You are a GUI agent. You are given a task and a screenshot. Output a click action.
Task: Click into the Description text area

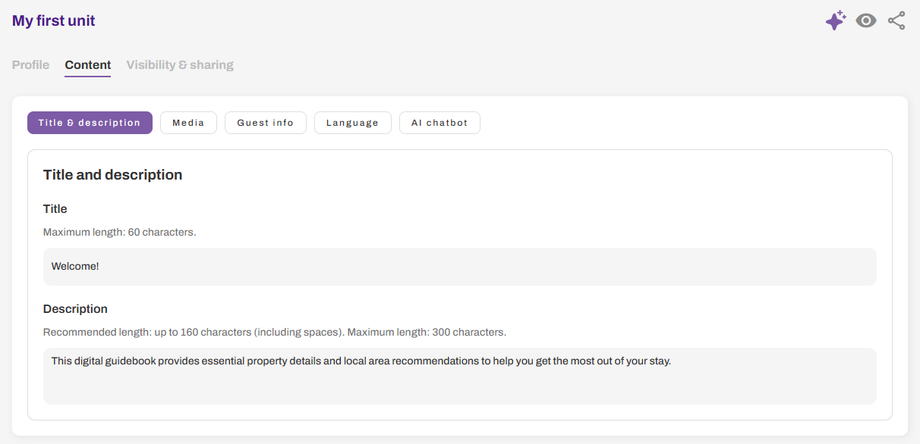coord(459,383)
